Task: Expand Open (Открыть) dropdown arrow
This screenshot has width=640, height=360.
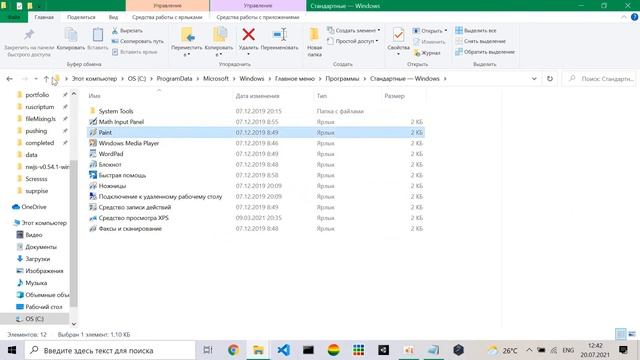Action: (446, 31)
